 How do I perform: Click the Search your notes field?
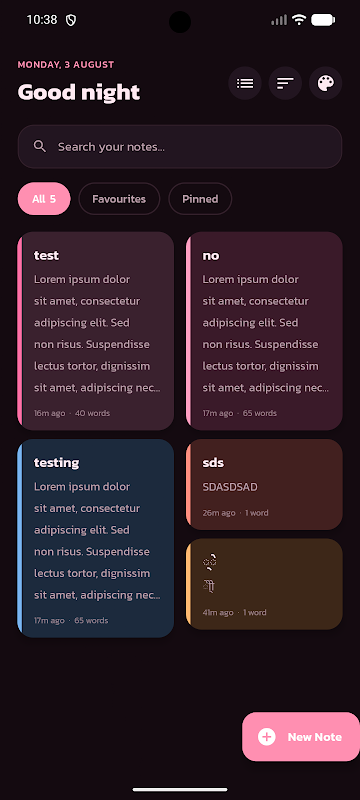[x=179, y=146]
